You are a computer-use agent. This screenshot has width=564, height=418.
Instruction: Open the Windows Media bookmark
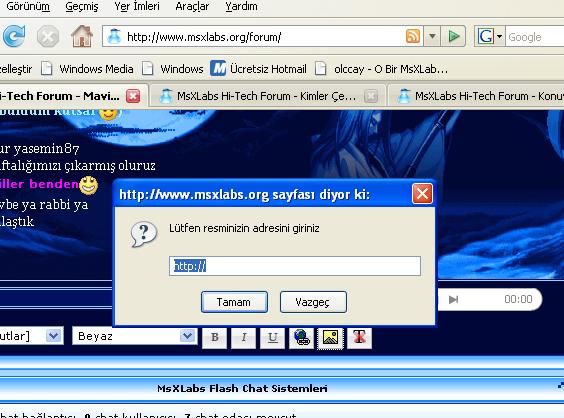(x=87, y=68)
